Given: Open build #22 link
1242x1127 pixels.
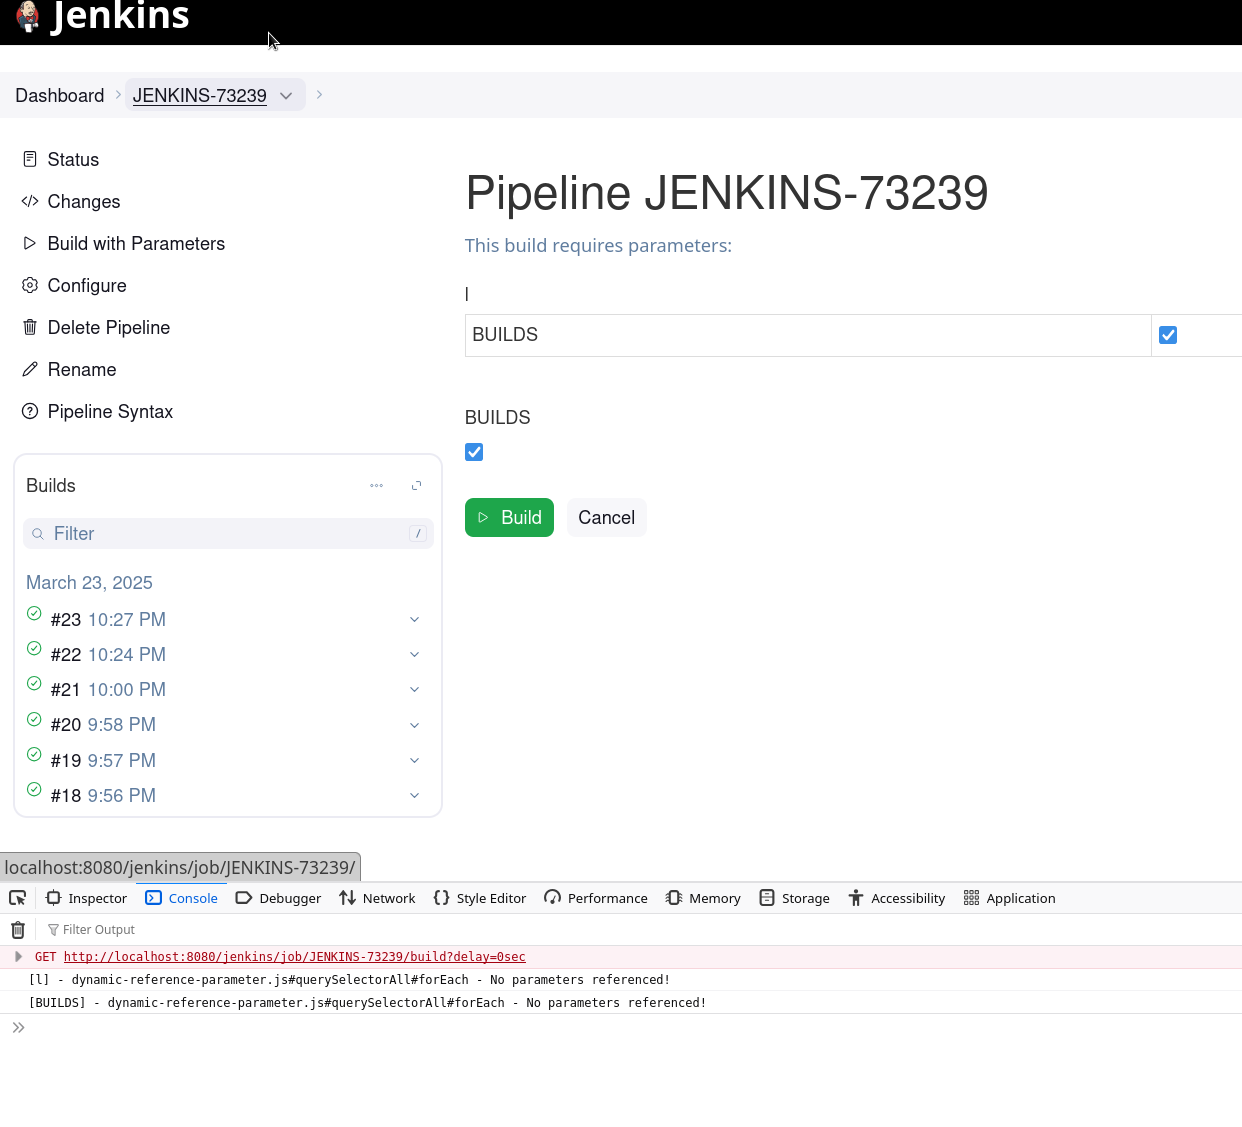Looking at the screenshot, I should [66, 655].
